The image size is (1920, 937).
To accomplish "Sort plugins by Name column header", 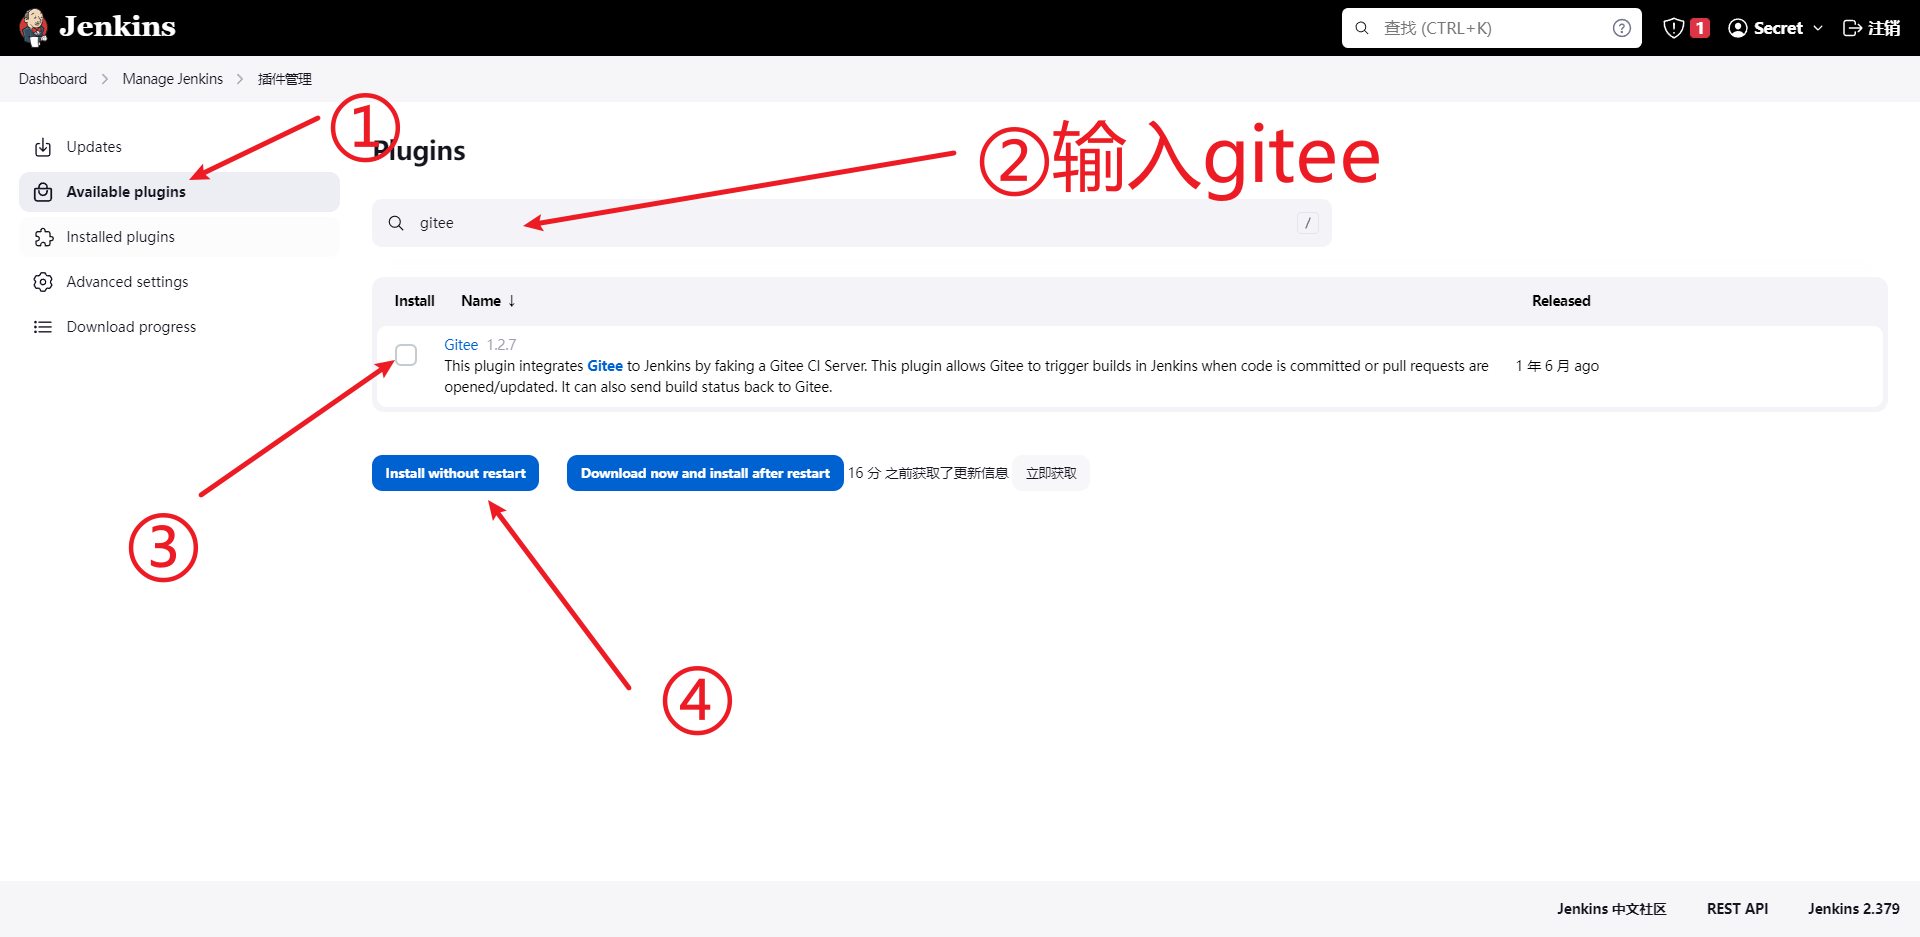I will coord(488,301).
